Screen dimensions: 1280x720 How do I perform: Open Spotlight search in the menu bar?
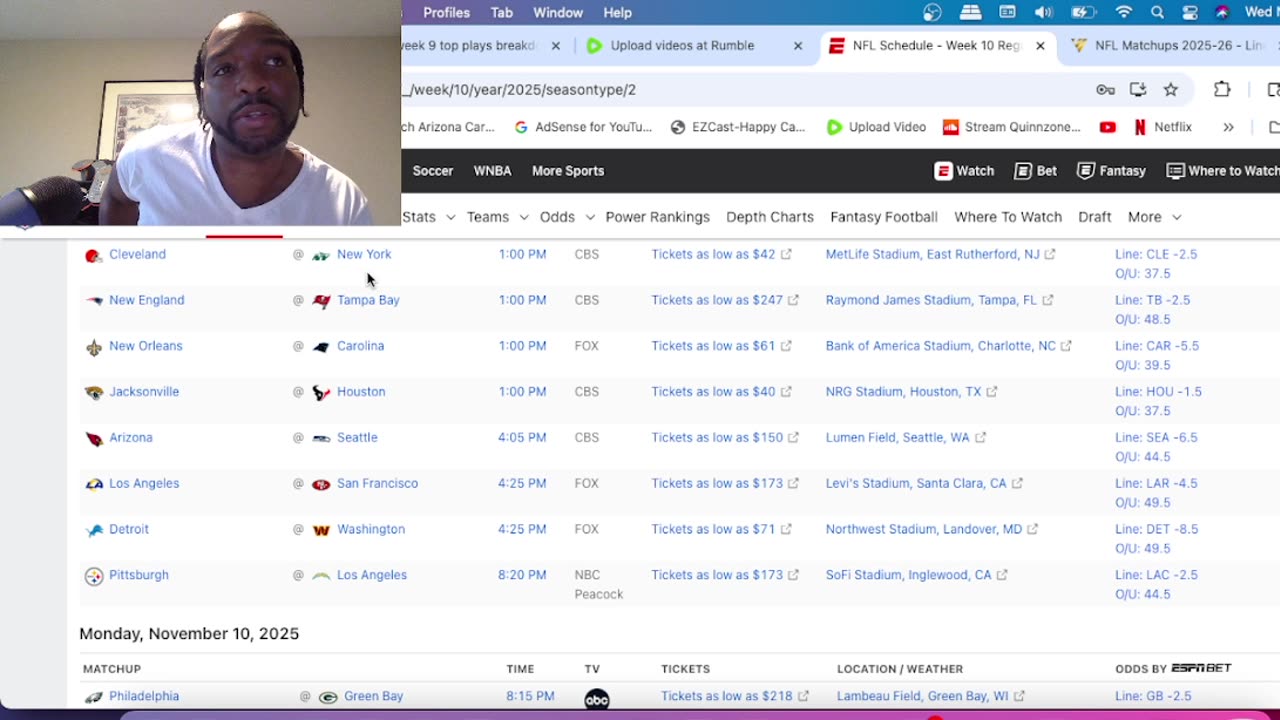tap(1157, 13)
